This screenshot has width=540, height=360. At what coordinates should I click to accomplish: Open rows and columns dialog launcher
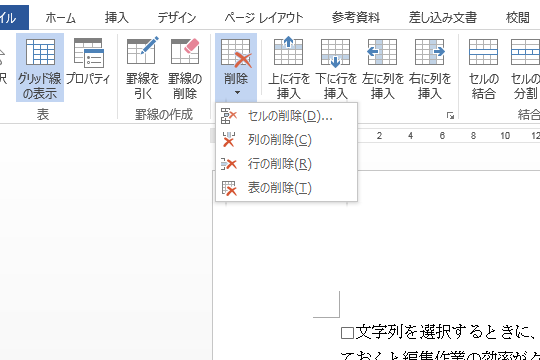pos(450,115)
